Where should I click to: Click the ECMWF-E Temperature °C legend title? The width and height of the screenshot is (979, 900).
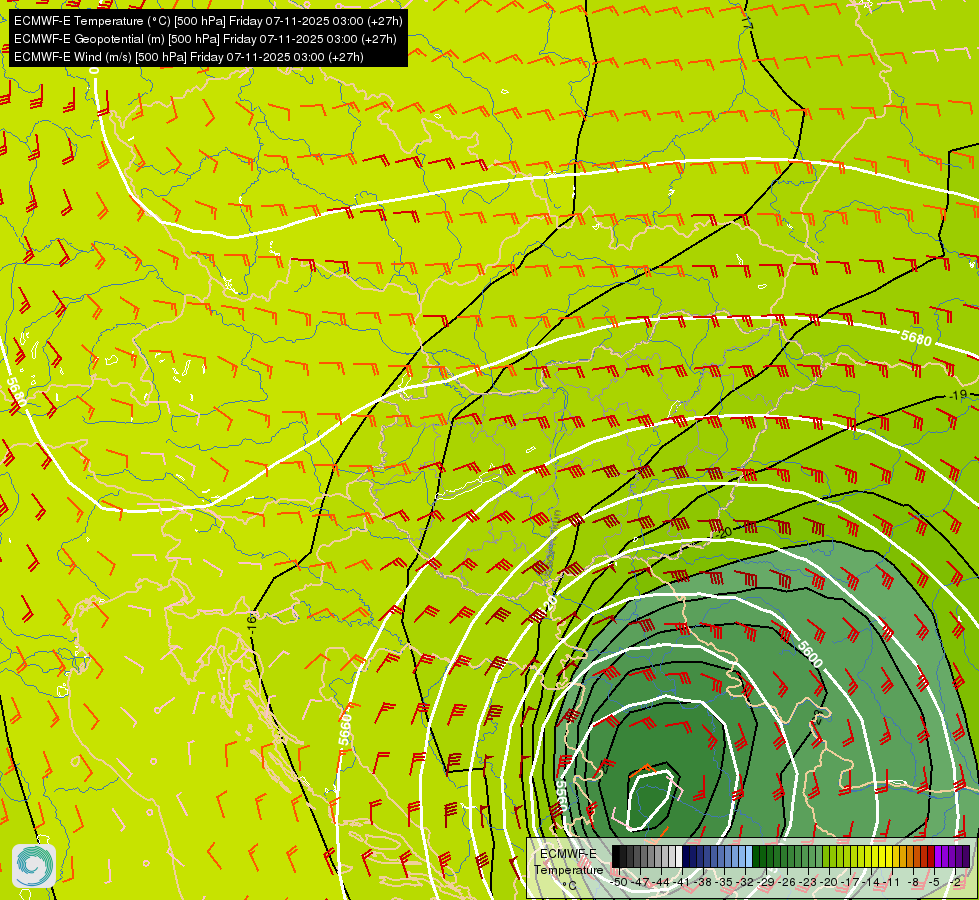tap(568, 870)
